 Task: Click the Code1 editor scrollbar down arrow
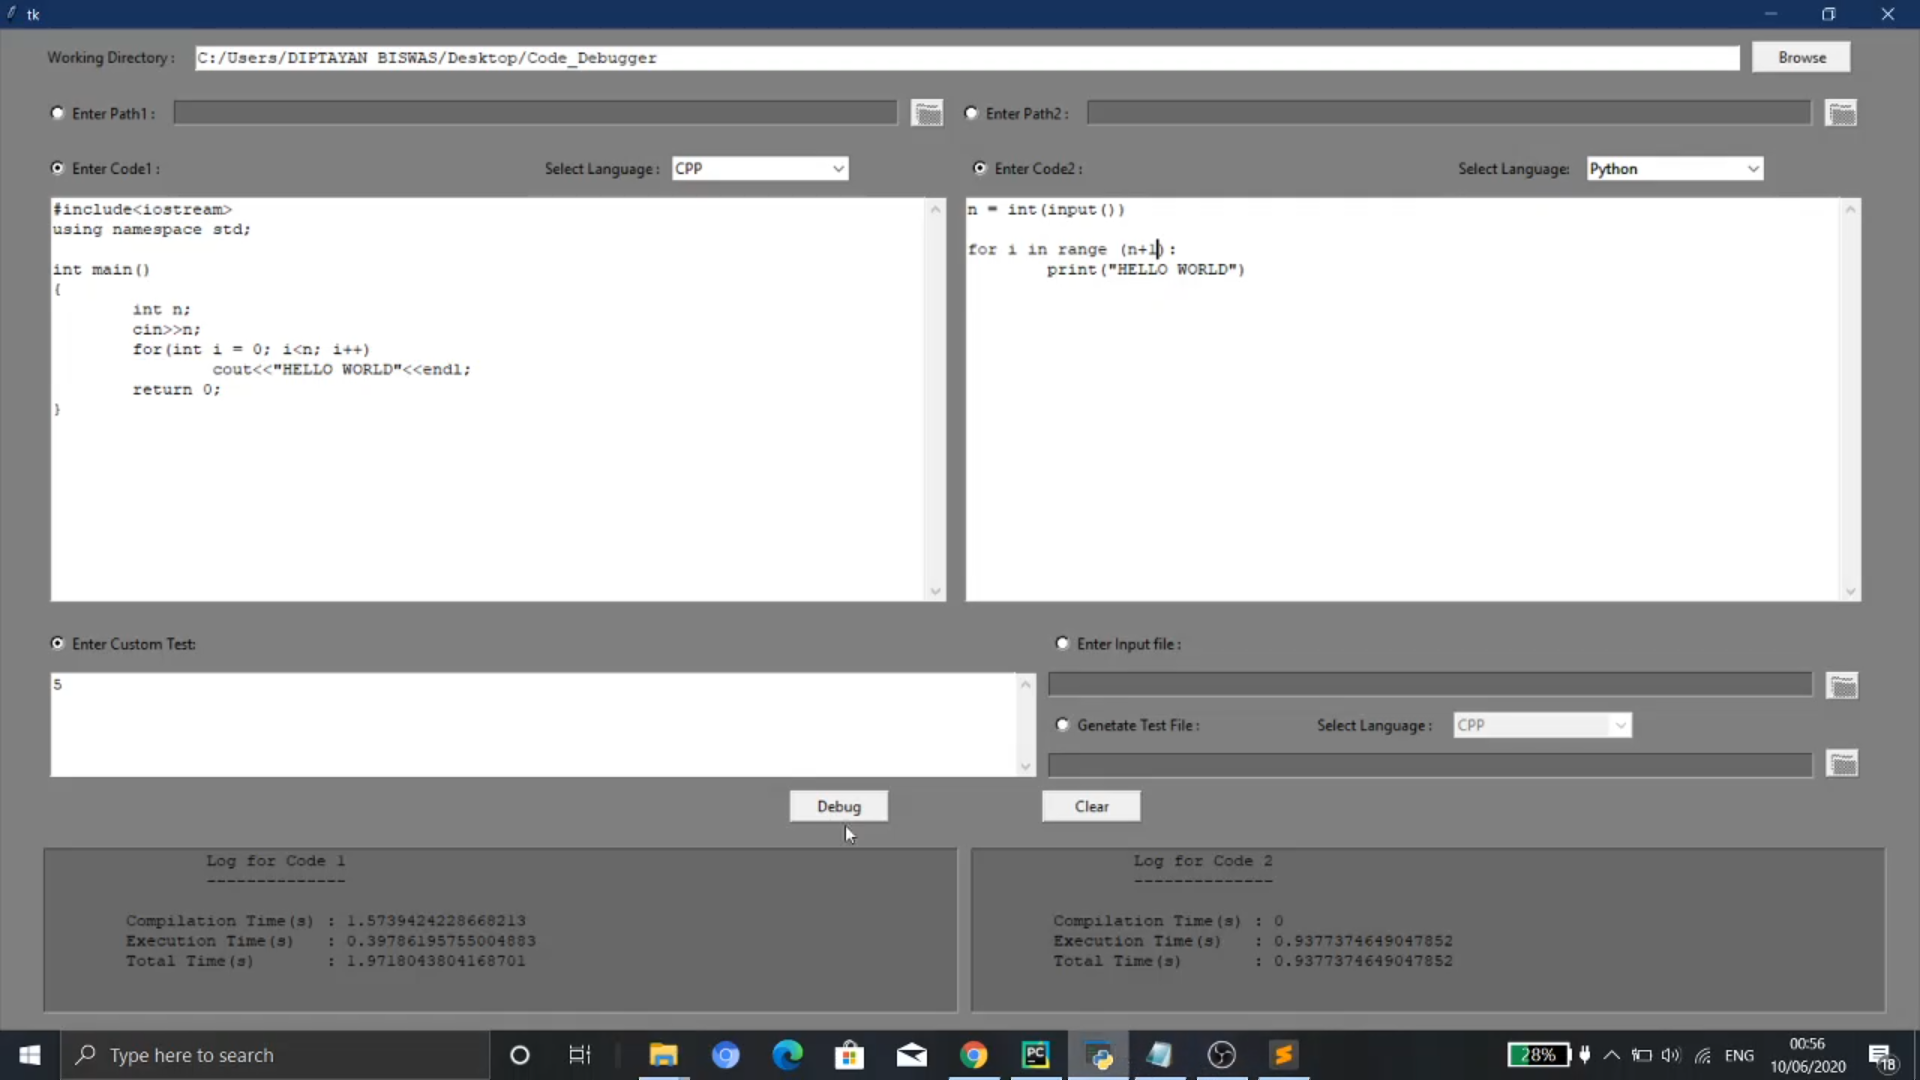(x=935, y=591)
